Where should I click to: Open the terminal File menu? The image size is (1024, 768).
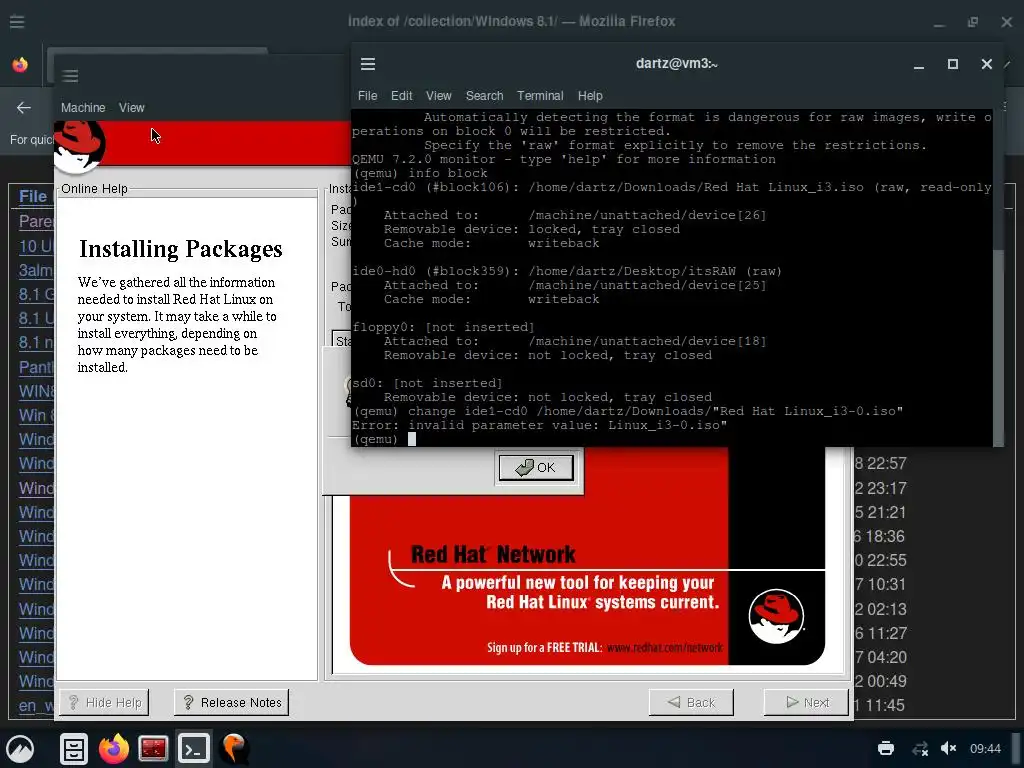click(x=367, y=96)
